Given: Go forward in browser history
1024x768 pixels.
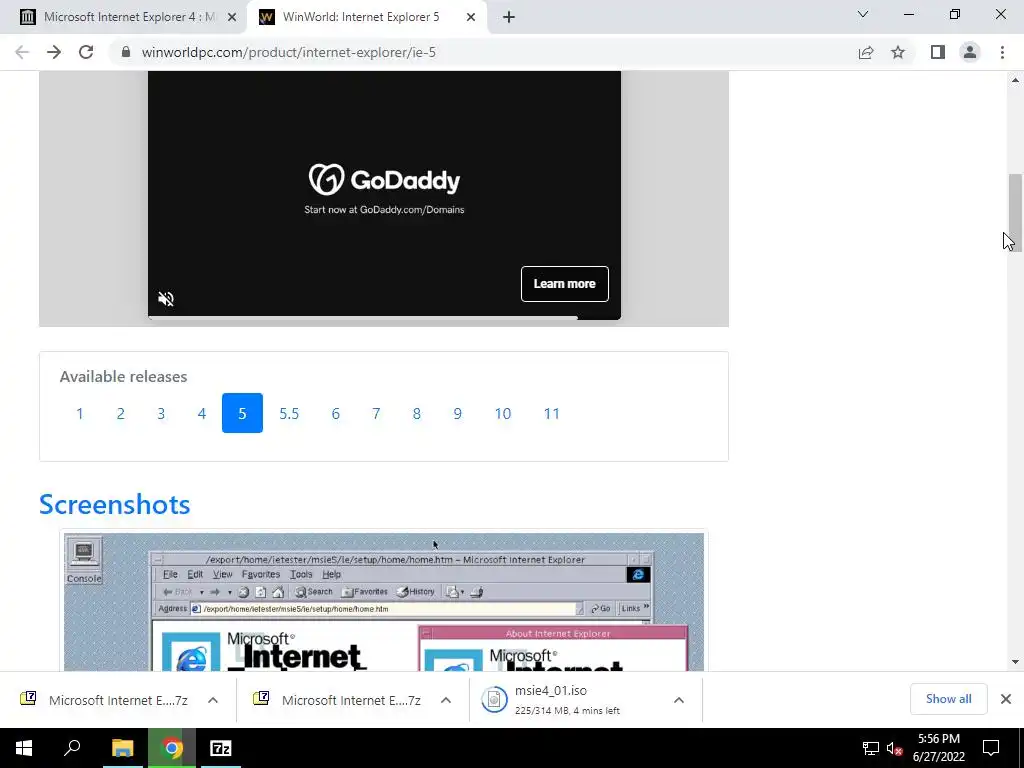Looking at the screenshot, I should (x=54, y=52).
